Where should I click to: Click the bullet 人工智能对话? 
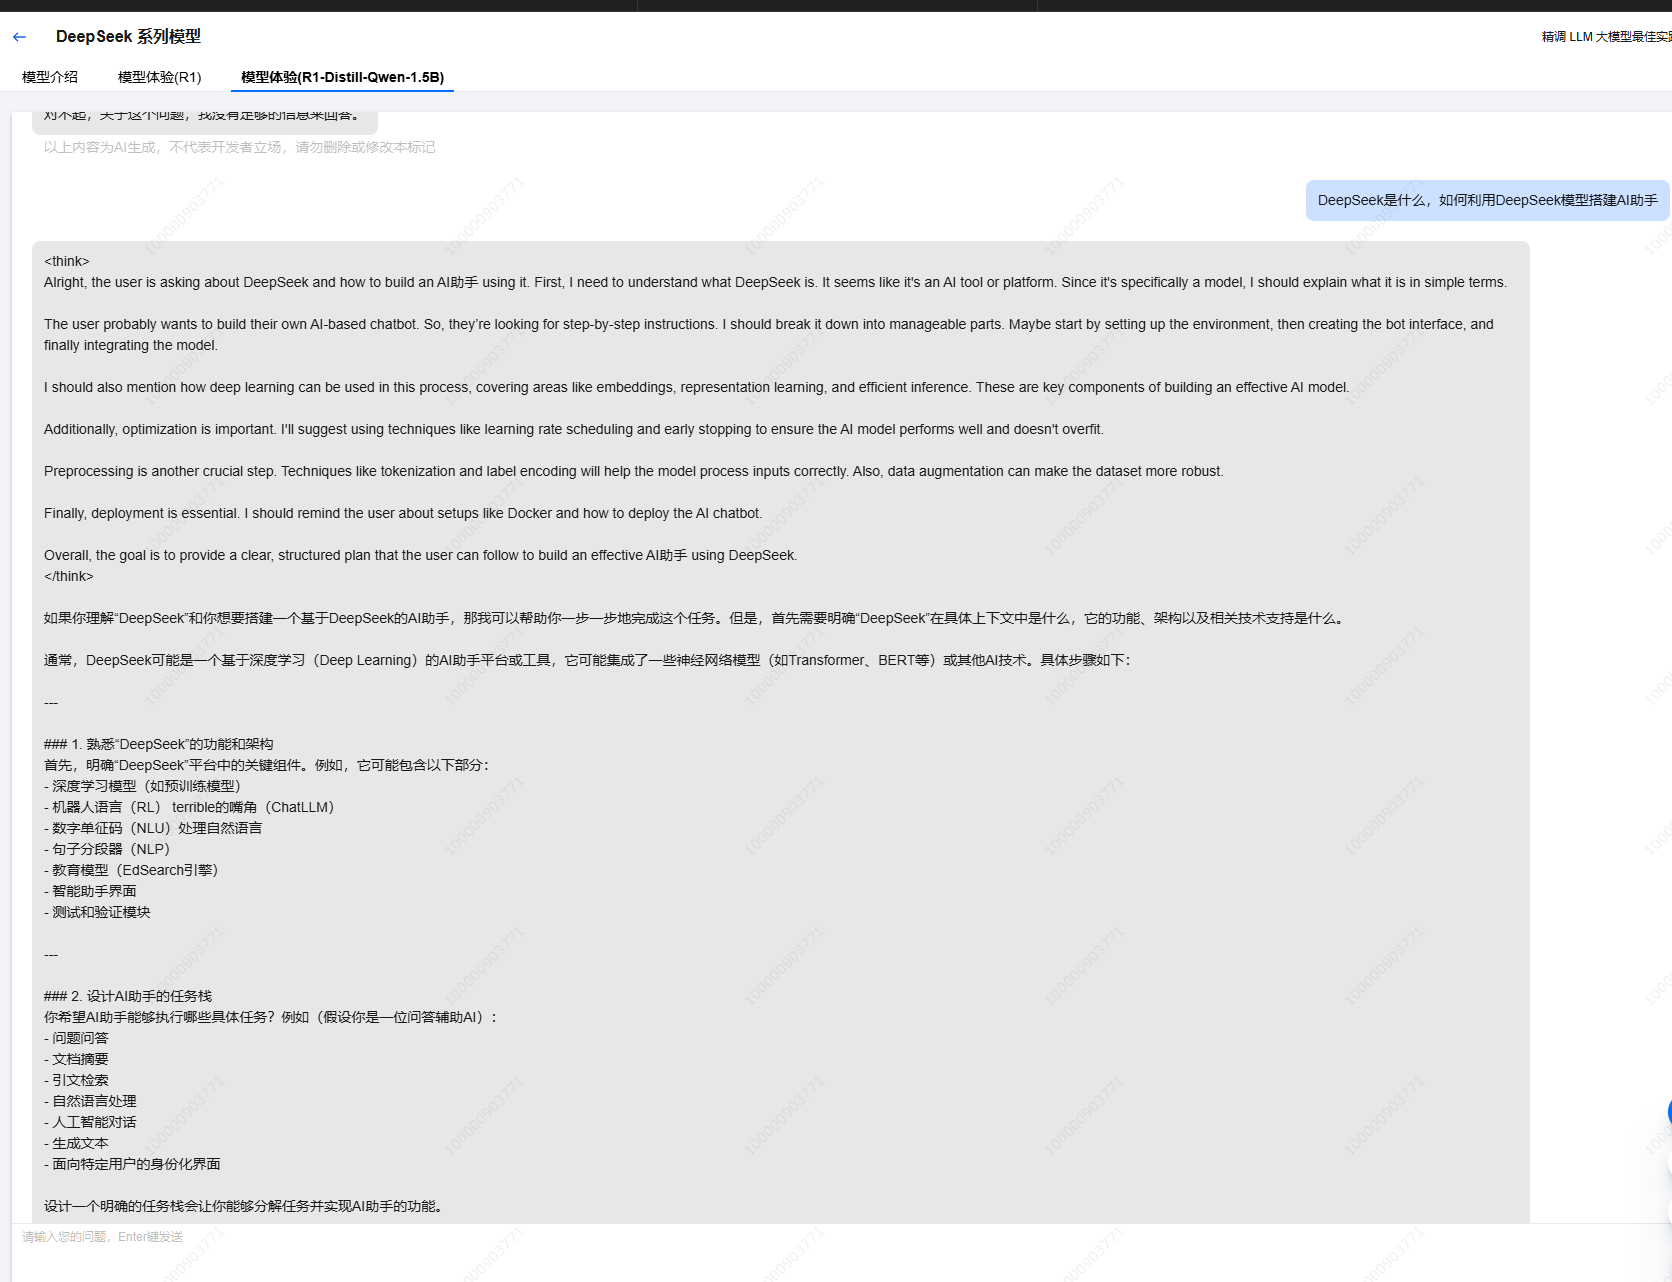pyautogui.click(x=90, y=1122)
